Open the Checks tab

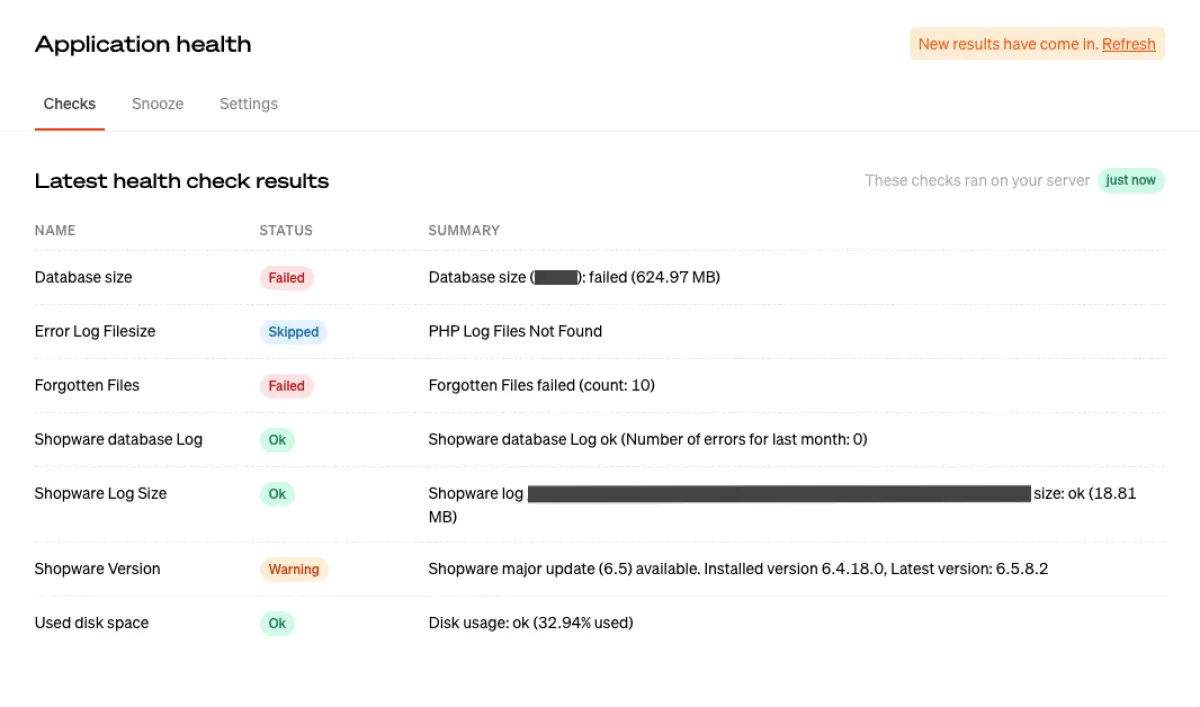pos(70,104)
